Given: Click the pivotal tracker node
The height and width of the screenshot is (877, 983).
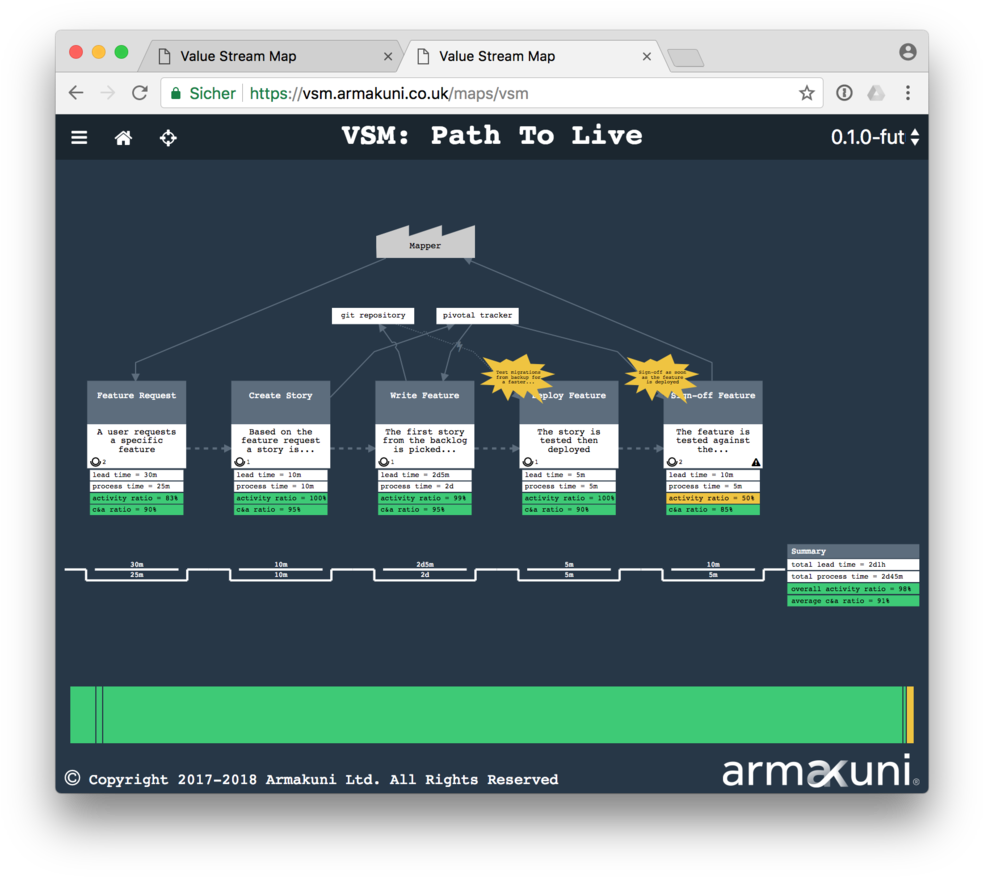Looking at the screenshot, I should coord(476,315).
